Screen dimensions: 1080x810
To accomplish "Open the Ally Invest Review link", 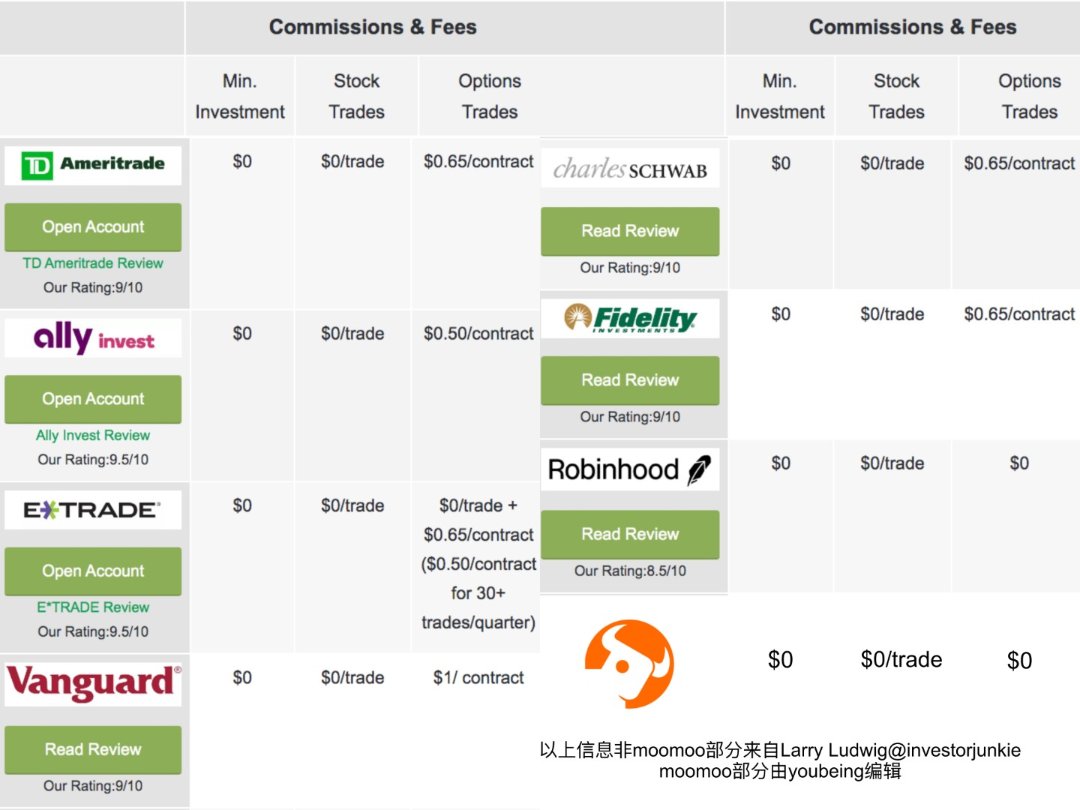I will click(x=93, y=435).
